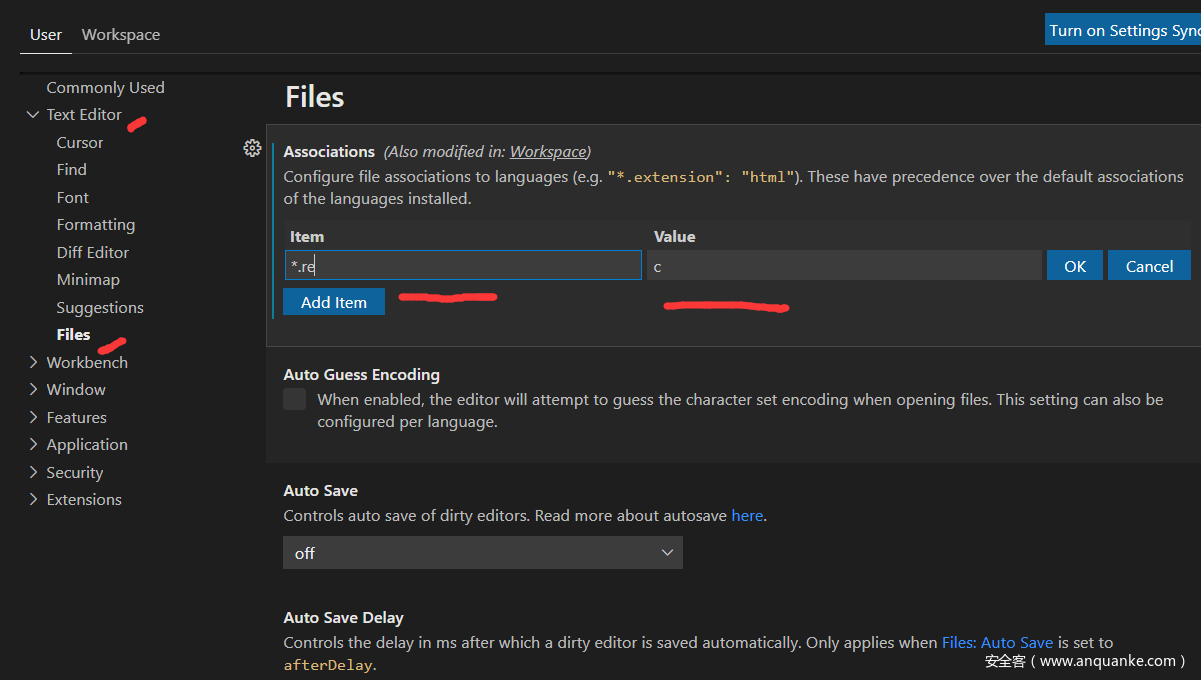Click the Add Item button
Screen dimensions: 1201x680
[x=334, y=302]
